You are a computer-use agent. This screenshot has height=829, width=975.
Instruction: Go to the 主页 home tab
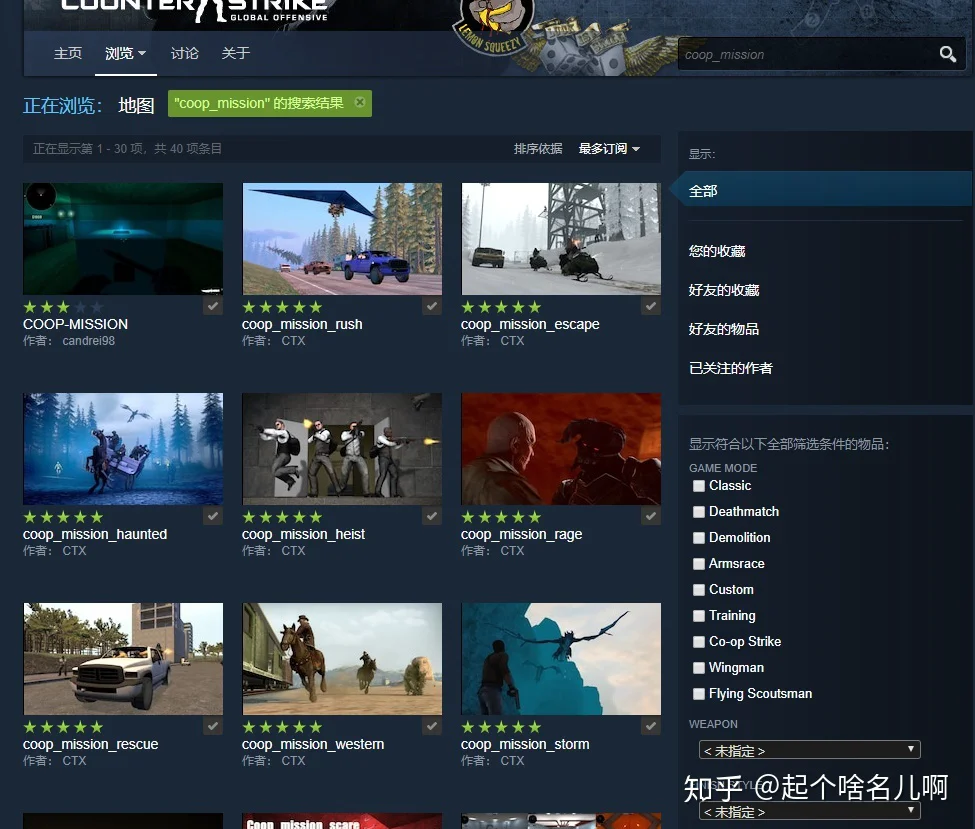click(x=68, y=53)
